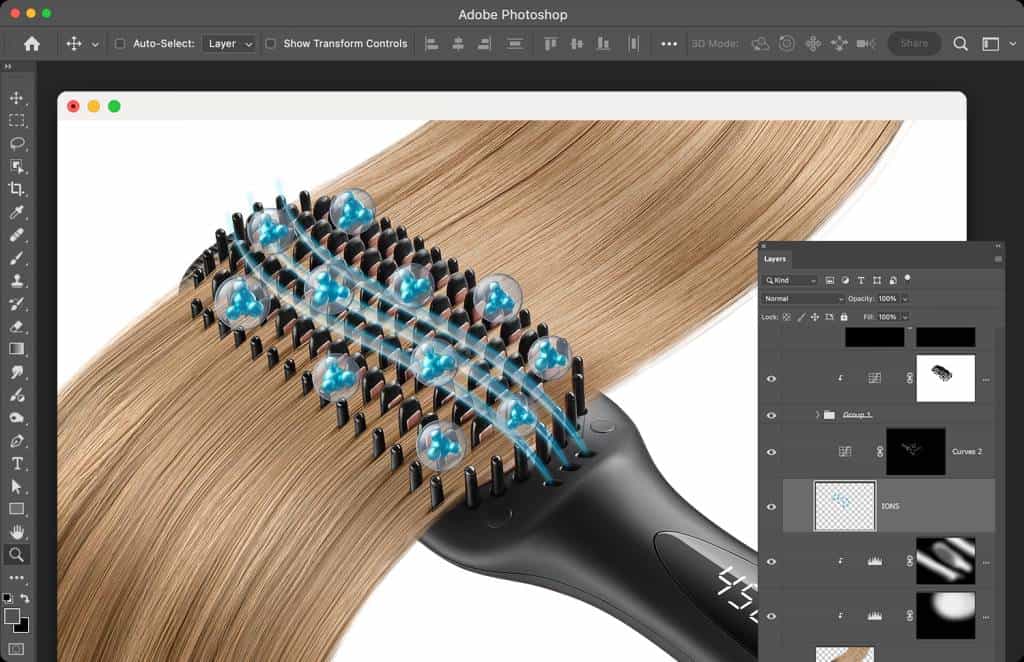The width and height of the screenshot is (1024, 662).
Task: Hide the Group 1 layer group
Action: point(771,415)
